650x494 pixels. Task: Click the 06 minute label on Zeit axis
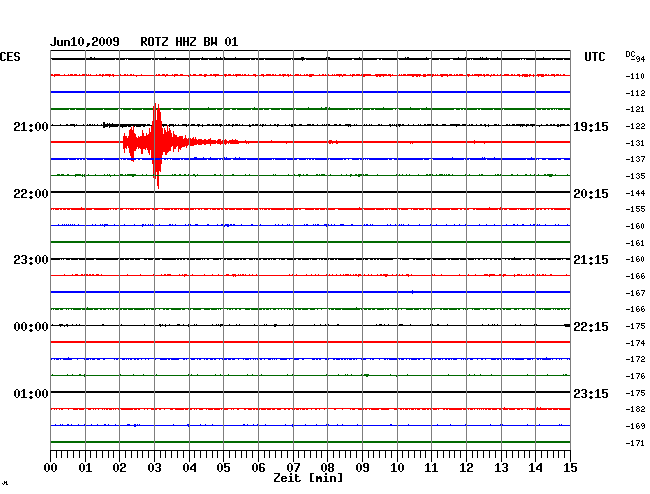(258, 468)
